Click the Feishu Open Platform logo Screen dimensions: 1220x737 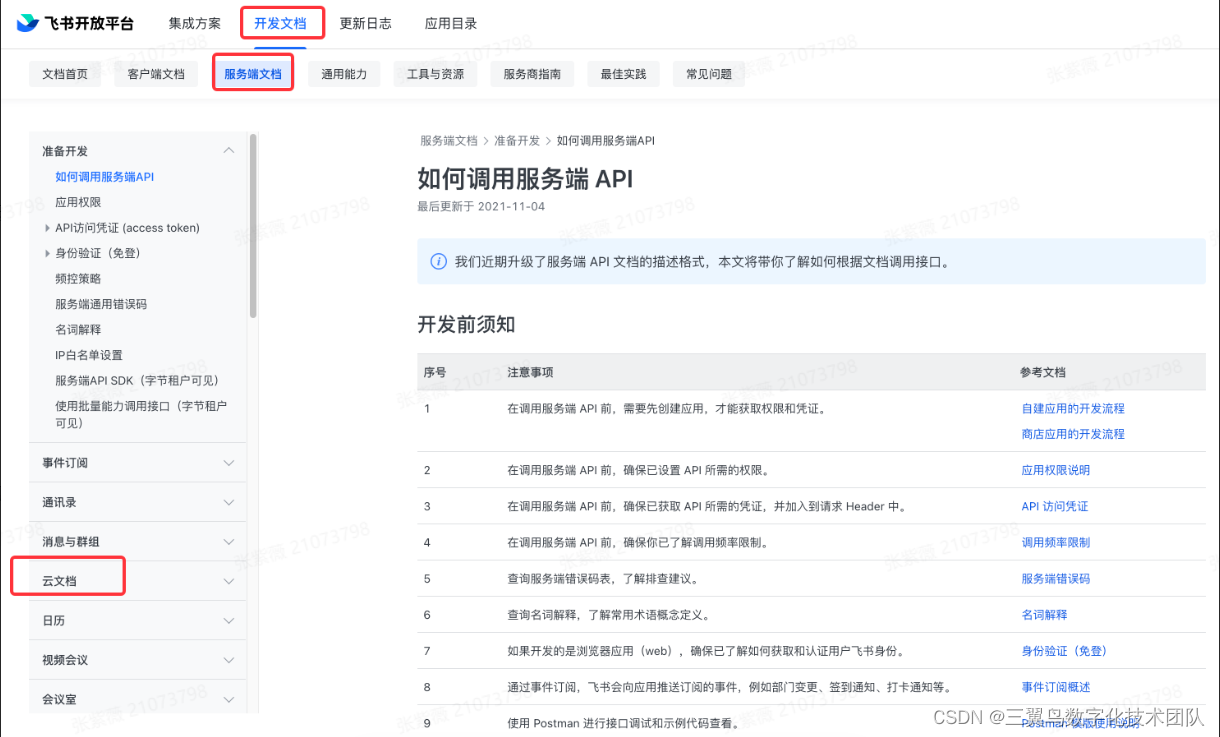(x=75, y=23)
